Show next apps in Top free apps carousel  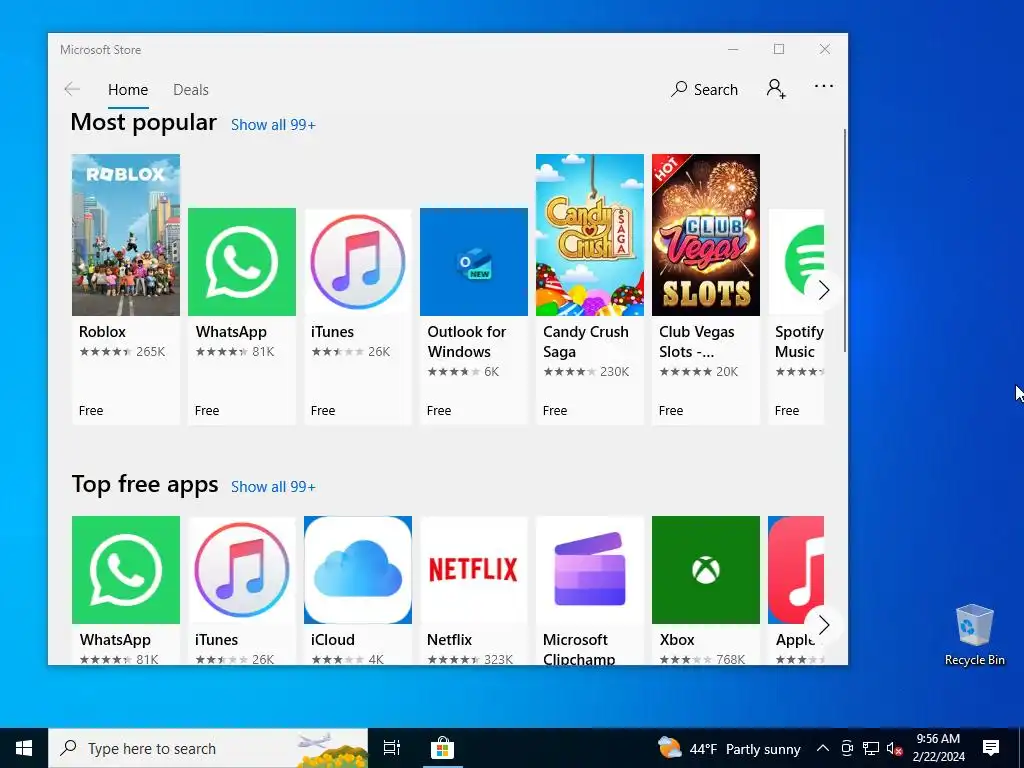pyautogui.click(x=823, y=625)
